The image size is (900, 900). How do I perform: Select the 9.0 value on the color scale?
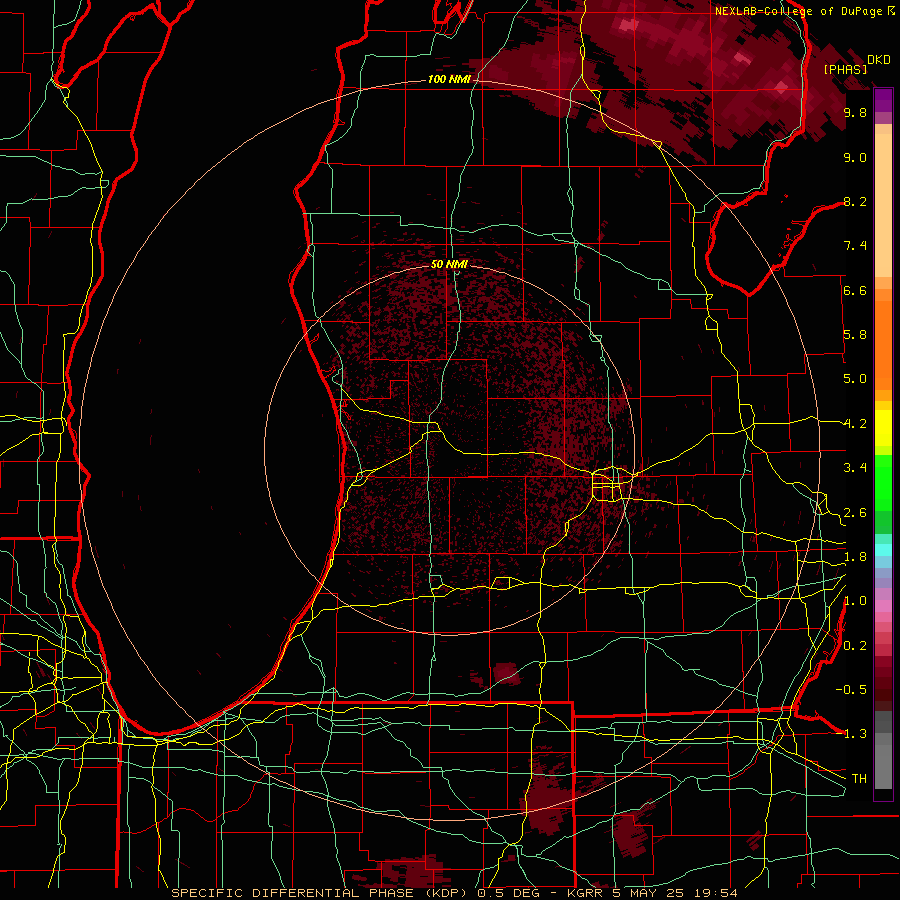[855, 157]
